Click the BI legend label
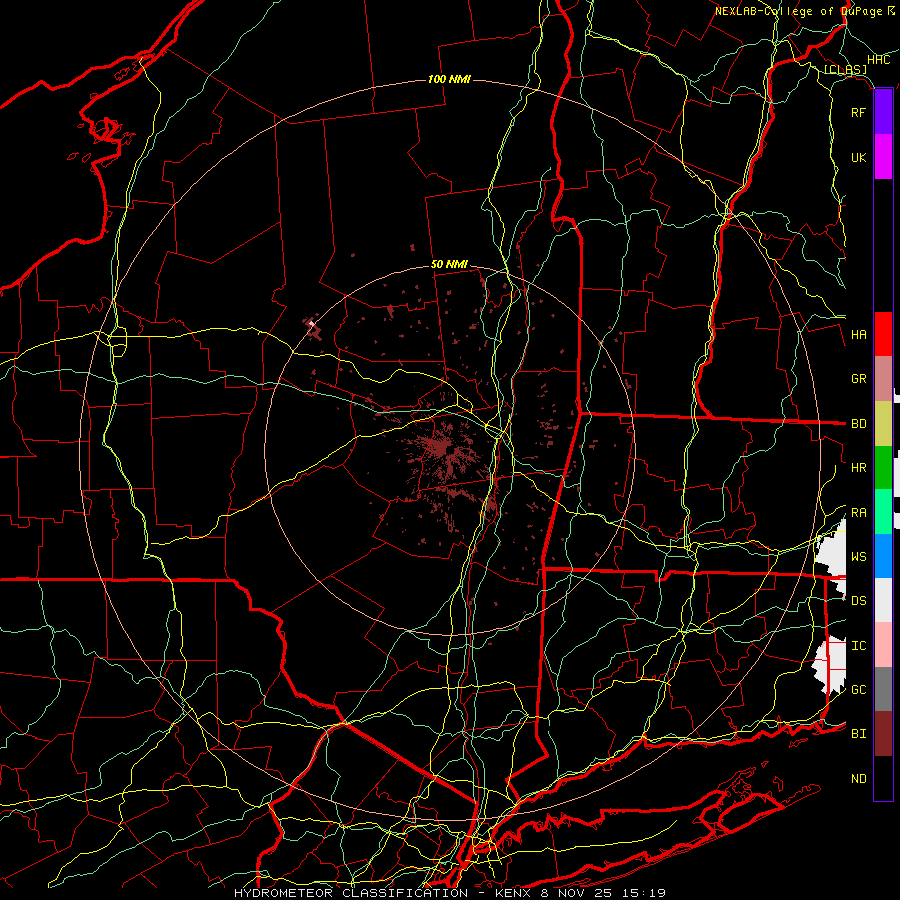Image resolution: width=900 pixels, height=900 pixels. [858, 734]
